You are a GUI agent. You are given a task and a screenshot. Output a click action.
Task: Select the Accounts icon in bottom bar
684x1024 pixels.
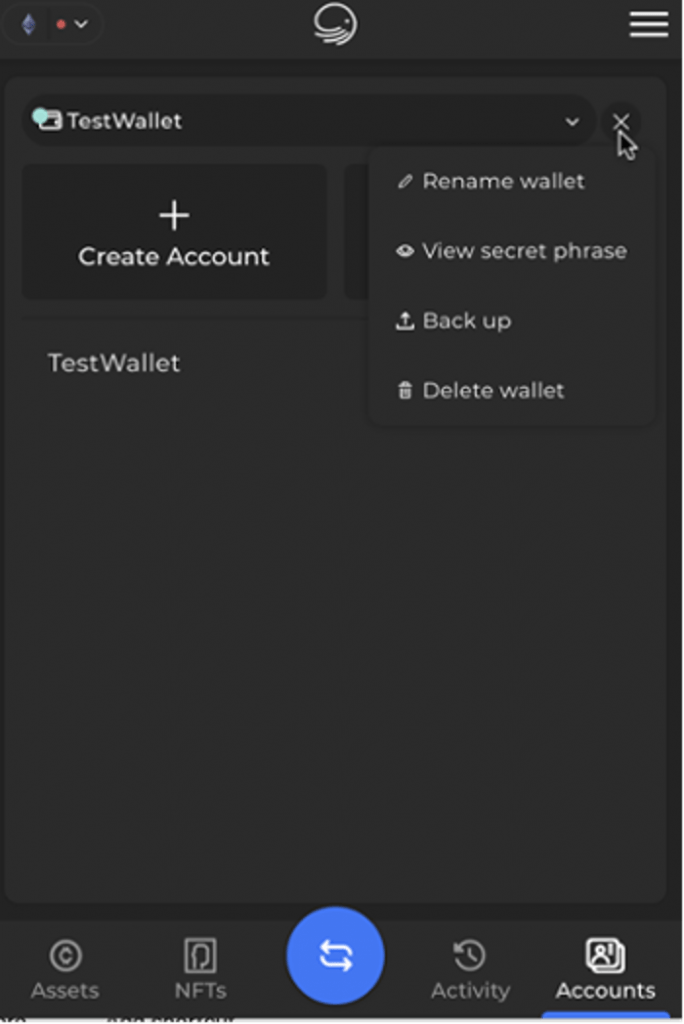tap(604, 955)
